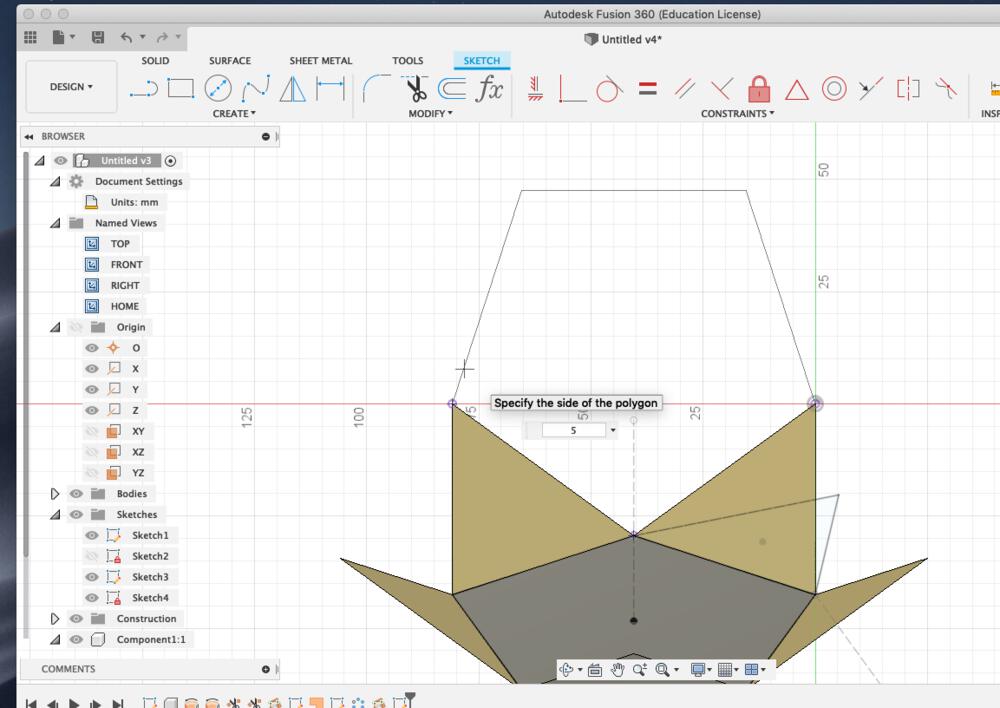Toggle visibility of the XY origin plane
The image size is (1000, 708).
coord(91,431)
